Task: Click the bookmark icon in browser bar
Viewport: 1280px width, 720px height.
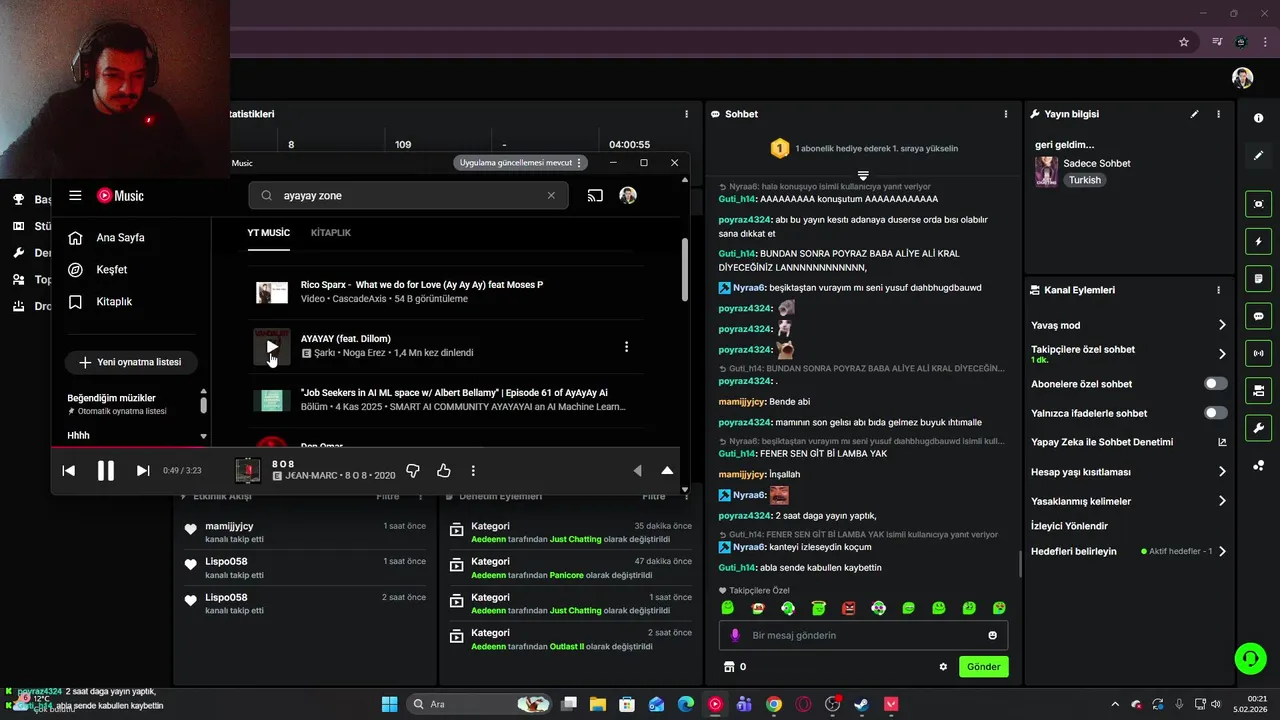Action: [1184, 42]
